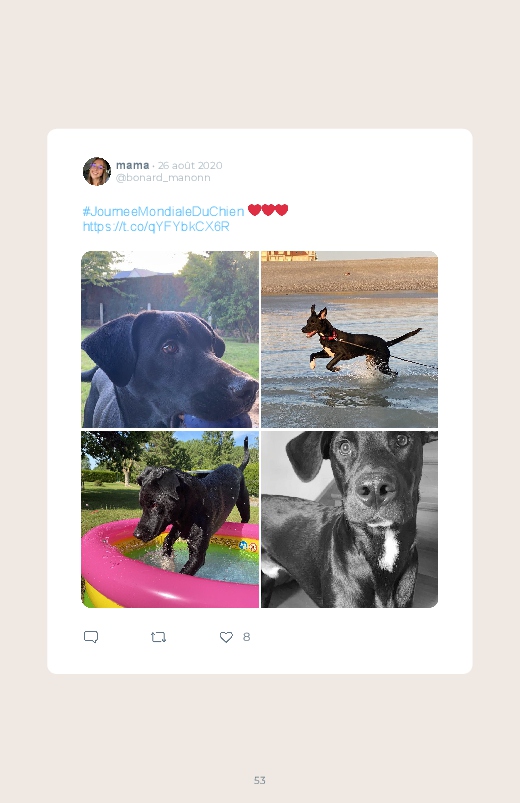Like the tweet with heart icon
Viewport: 520px width, 803px height.
(226, 637)
